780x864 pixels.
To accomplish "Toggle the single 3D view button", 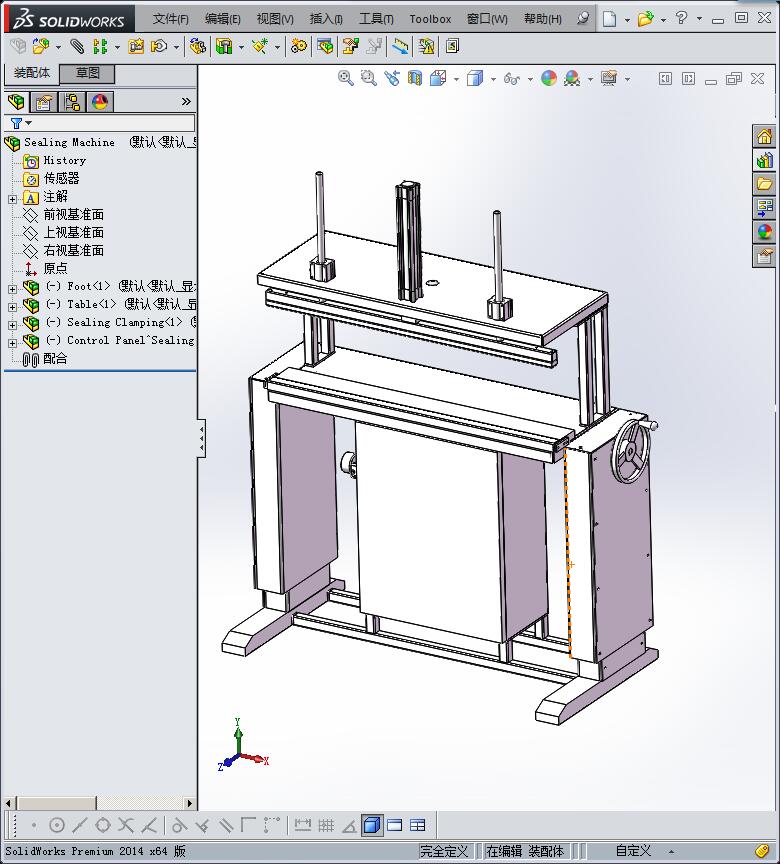I will (373, 825).
